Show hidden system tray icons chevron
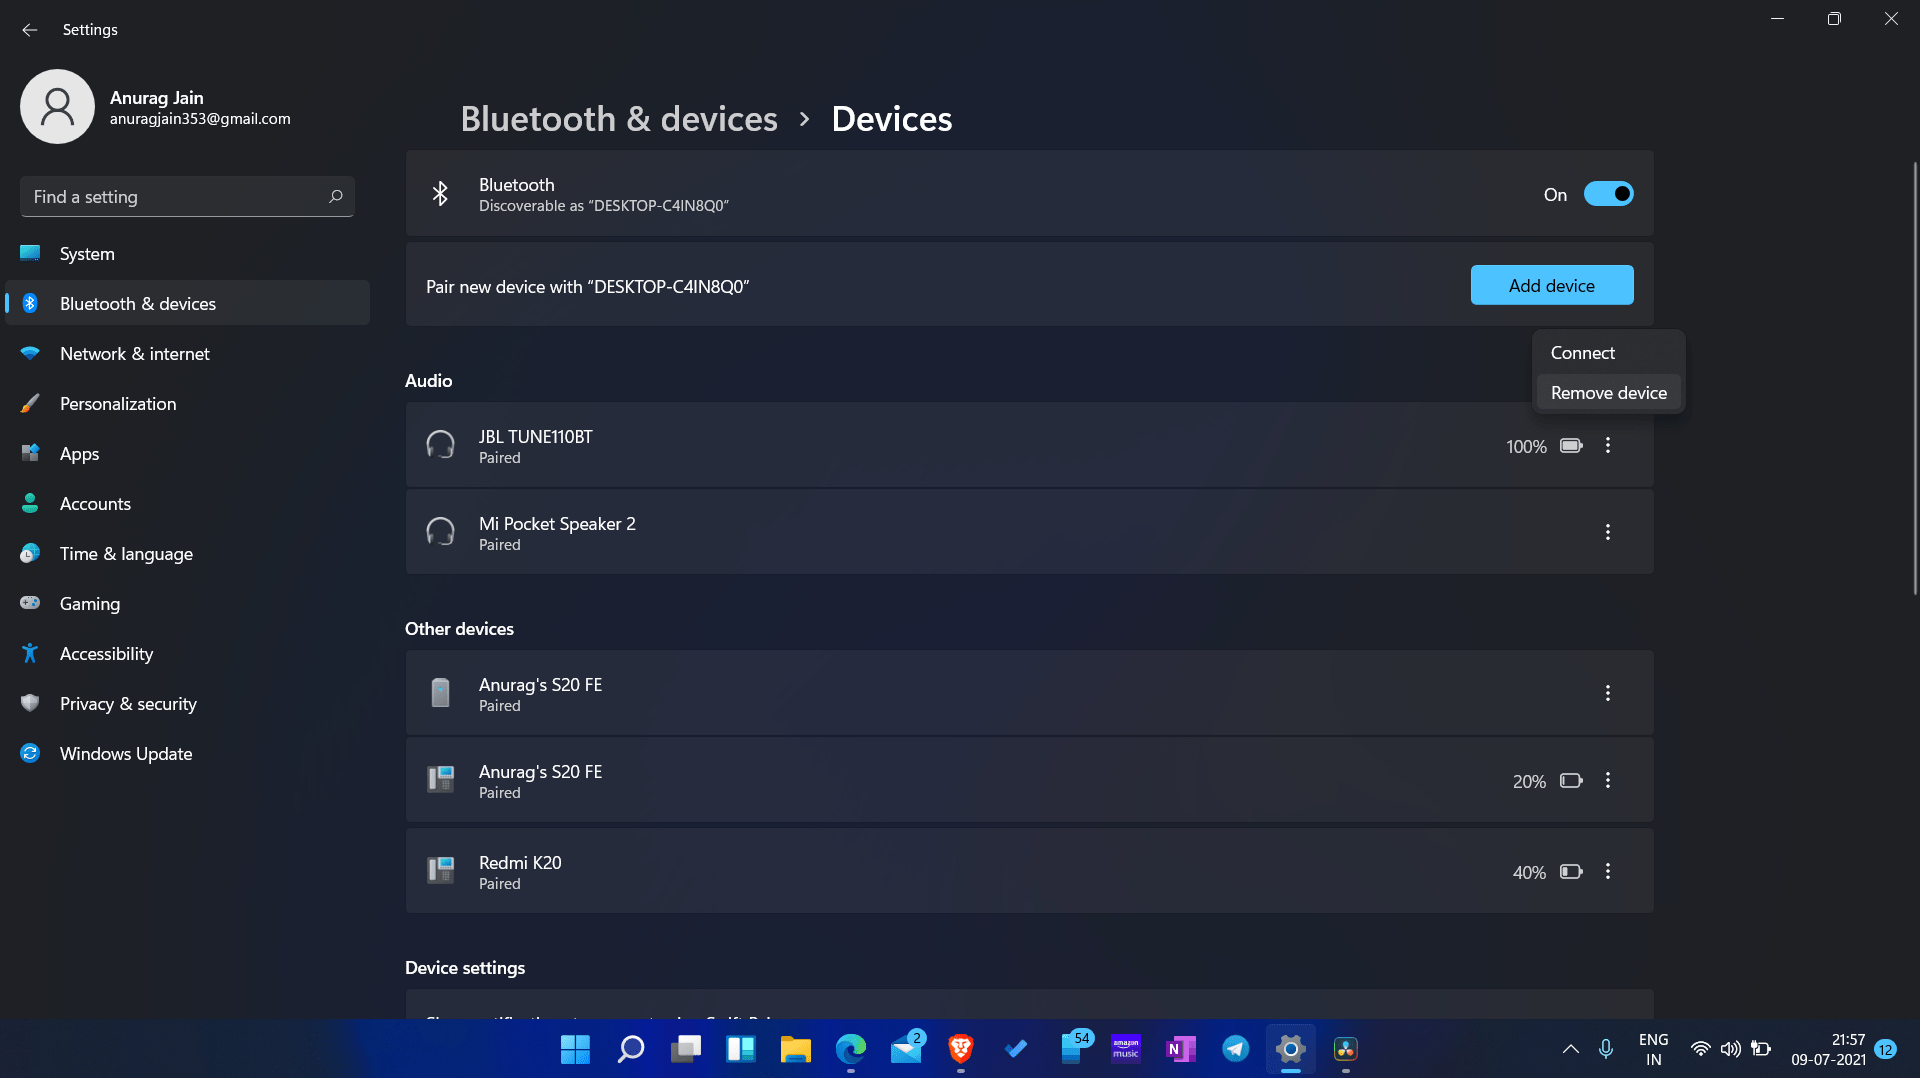 (x=1570, y=1049)
